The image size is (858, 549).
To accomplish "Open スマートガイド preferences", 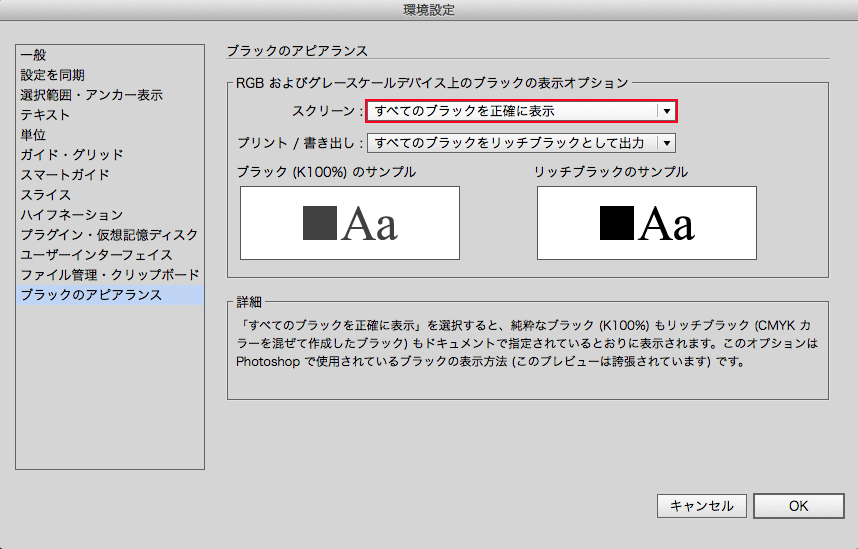I will (109, 175).
